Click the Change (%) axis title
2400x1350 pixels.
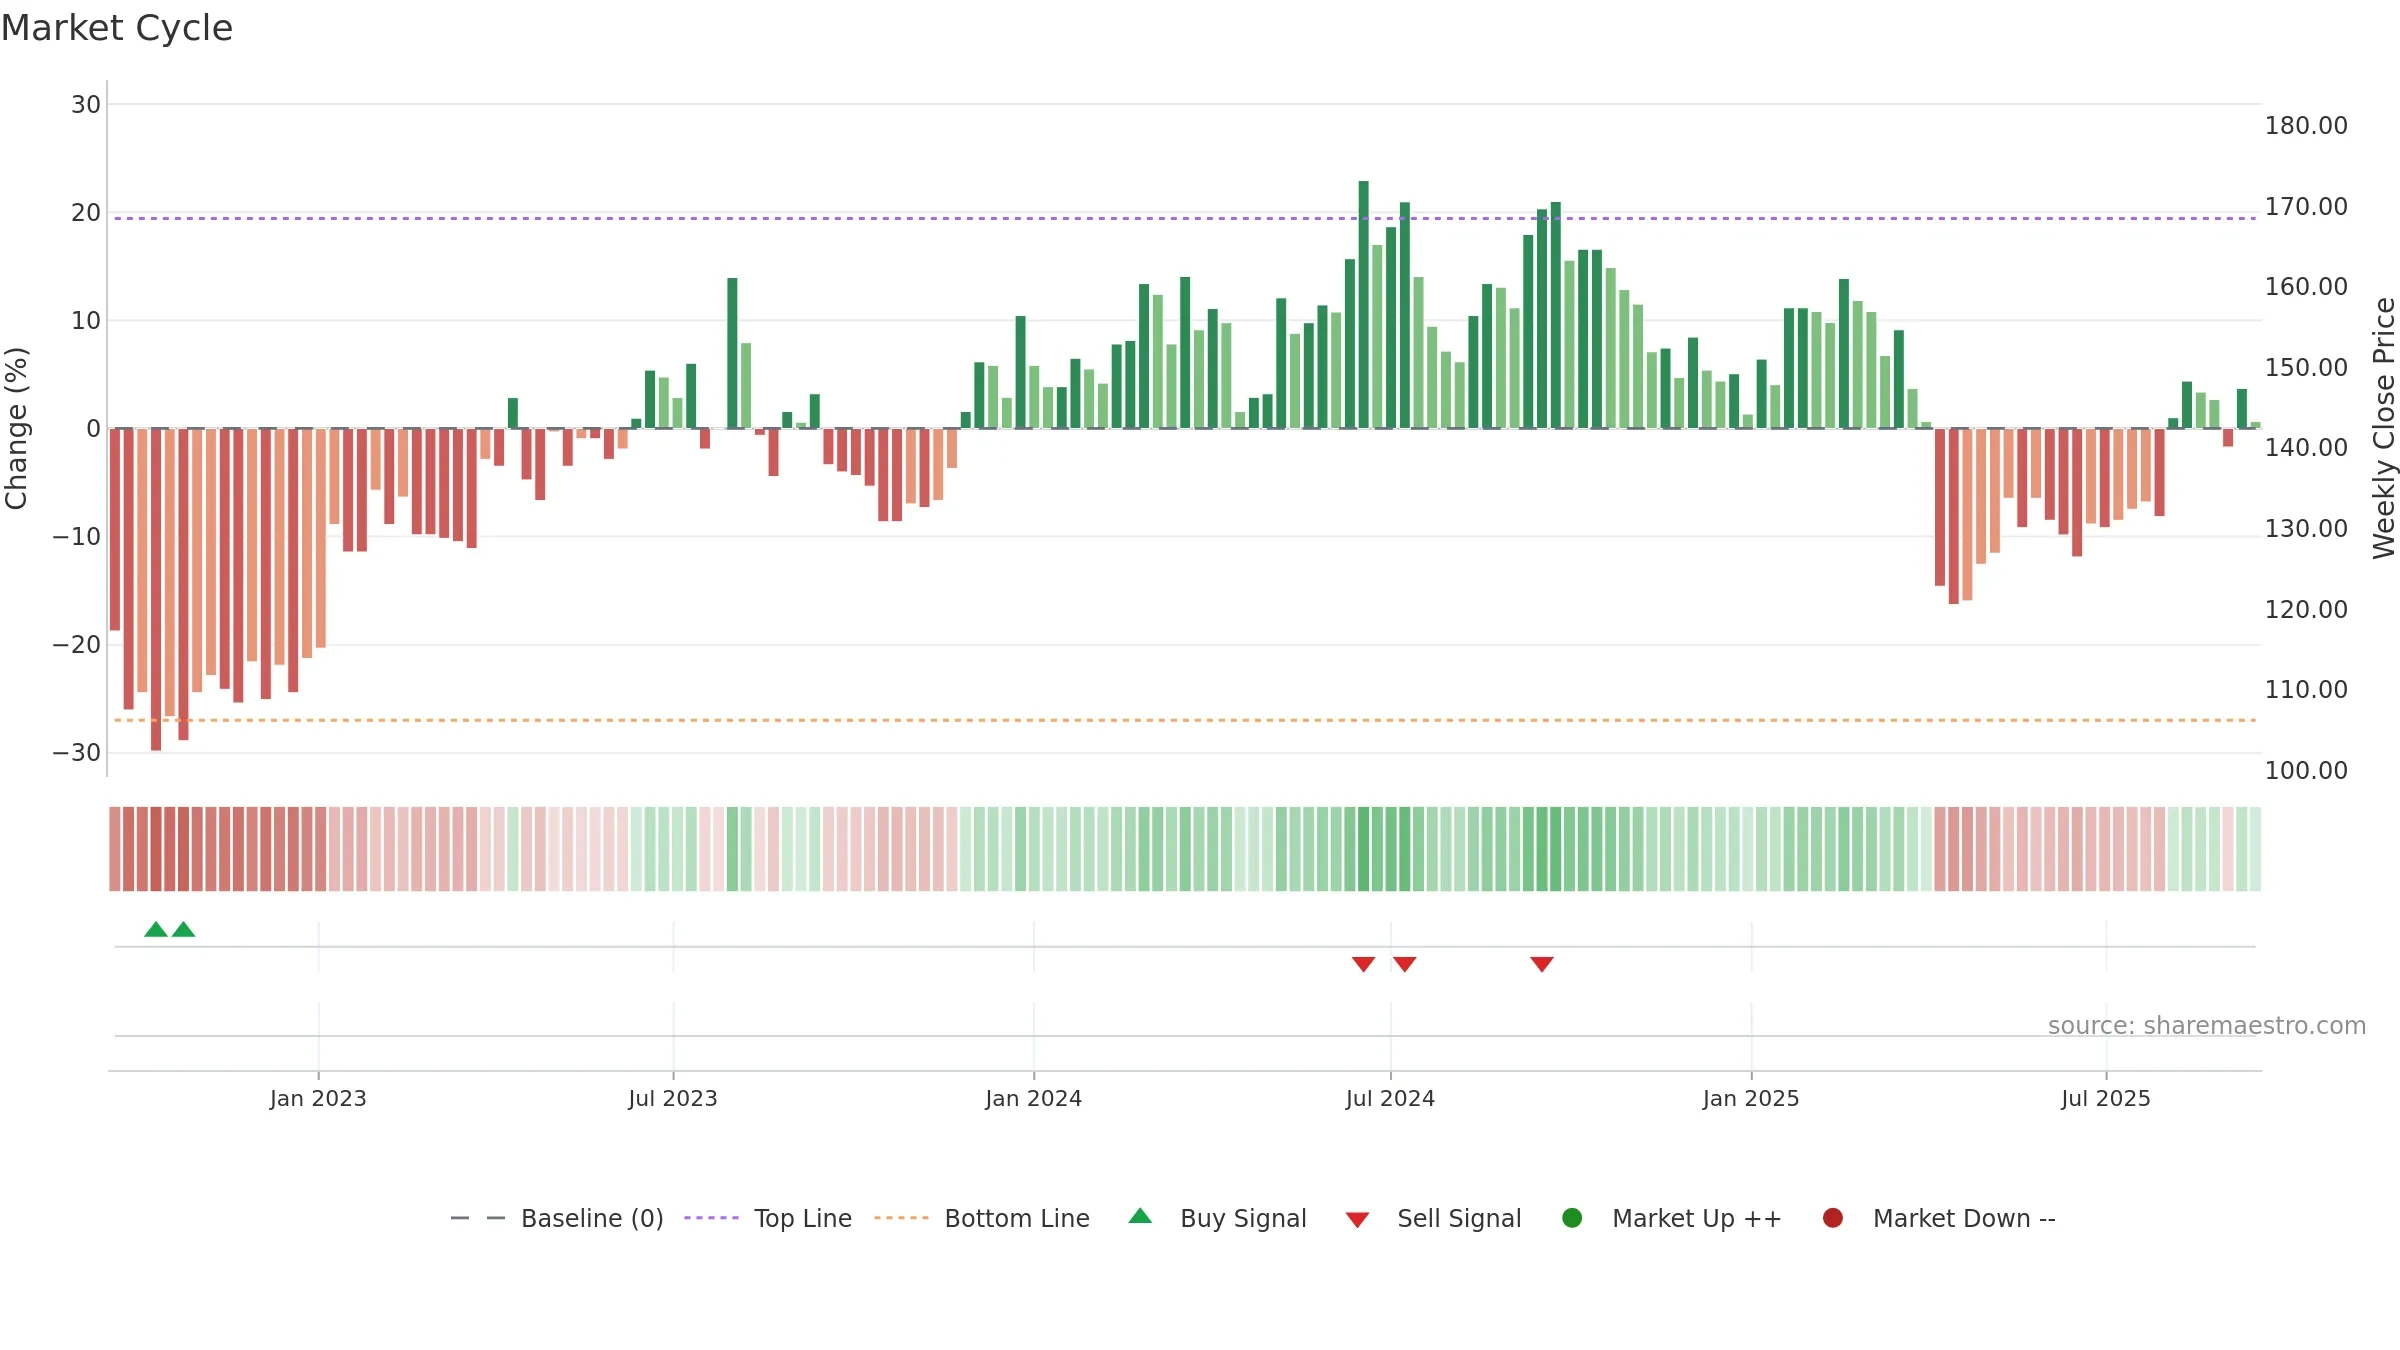coord(16,428)
